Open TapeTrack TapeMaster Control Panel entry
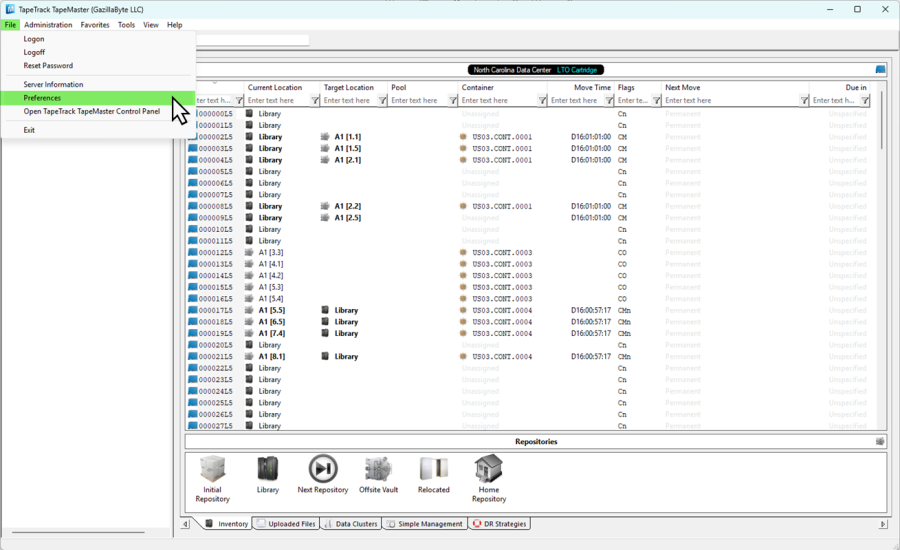 [92, 111]
